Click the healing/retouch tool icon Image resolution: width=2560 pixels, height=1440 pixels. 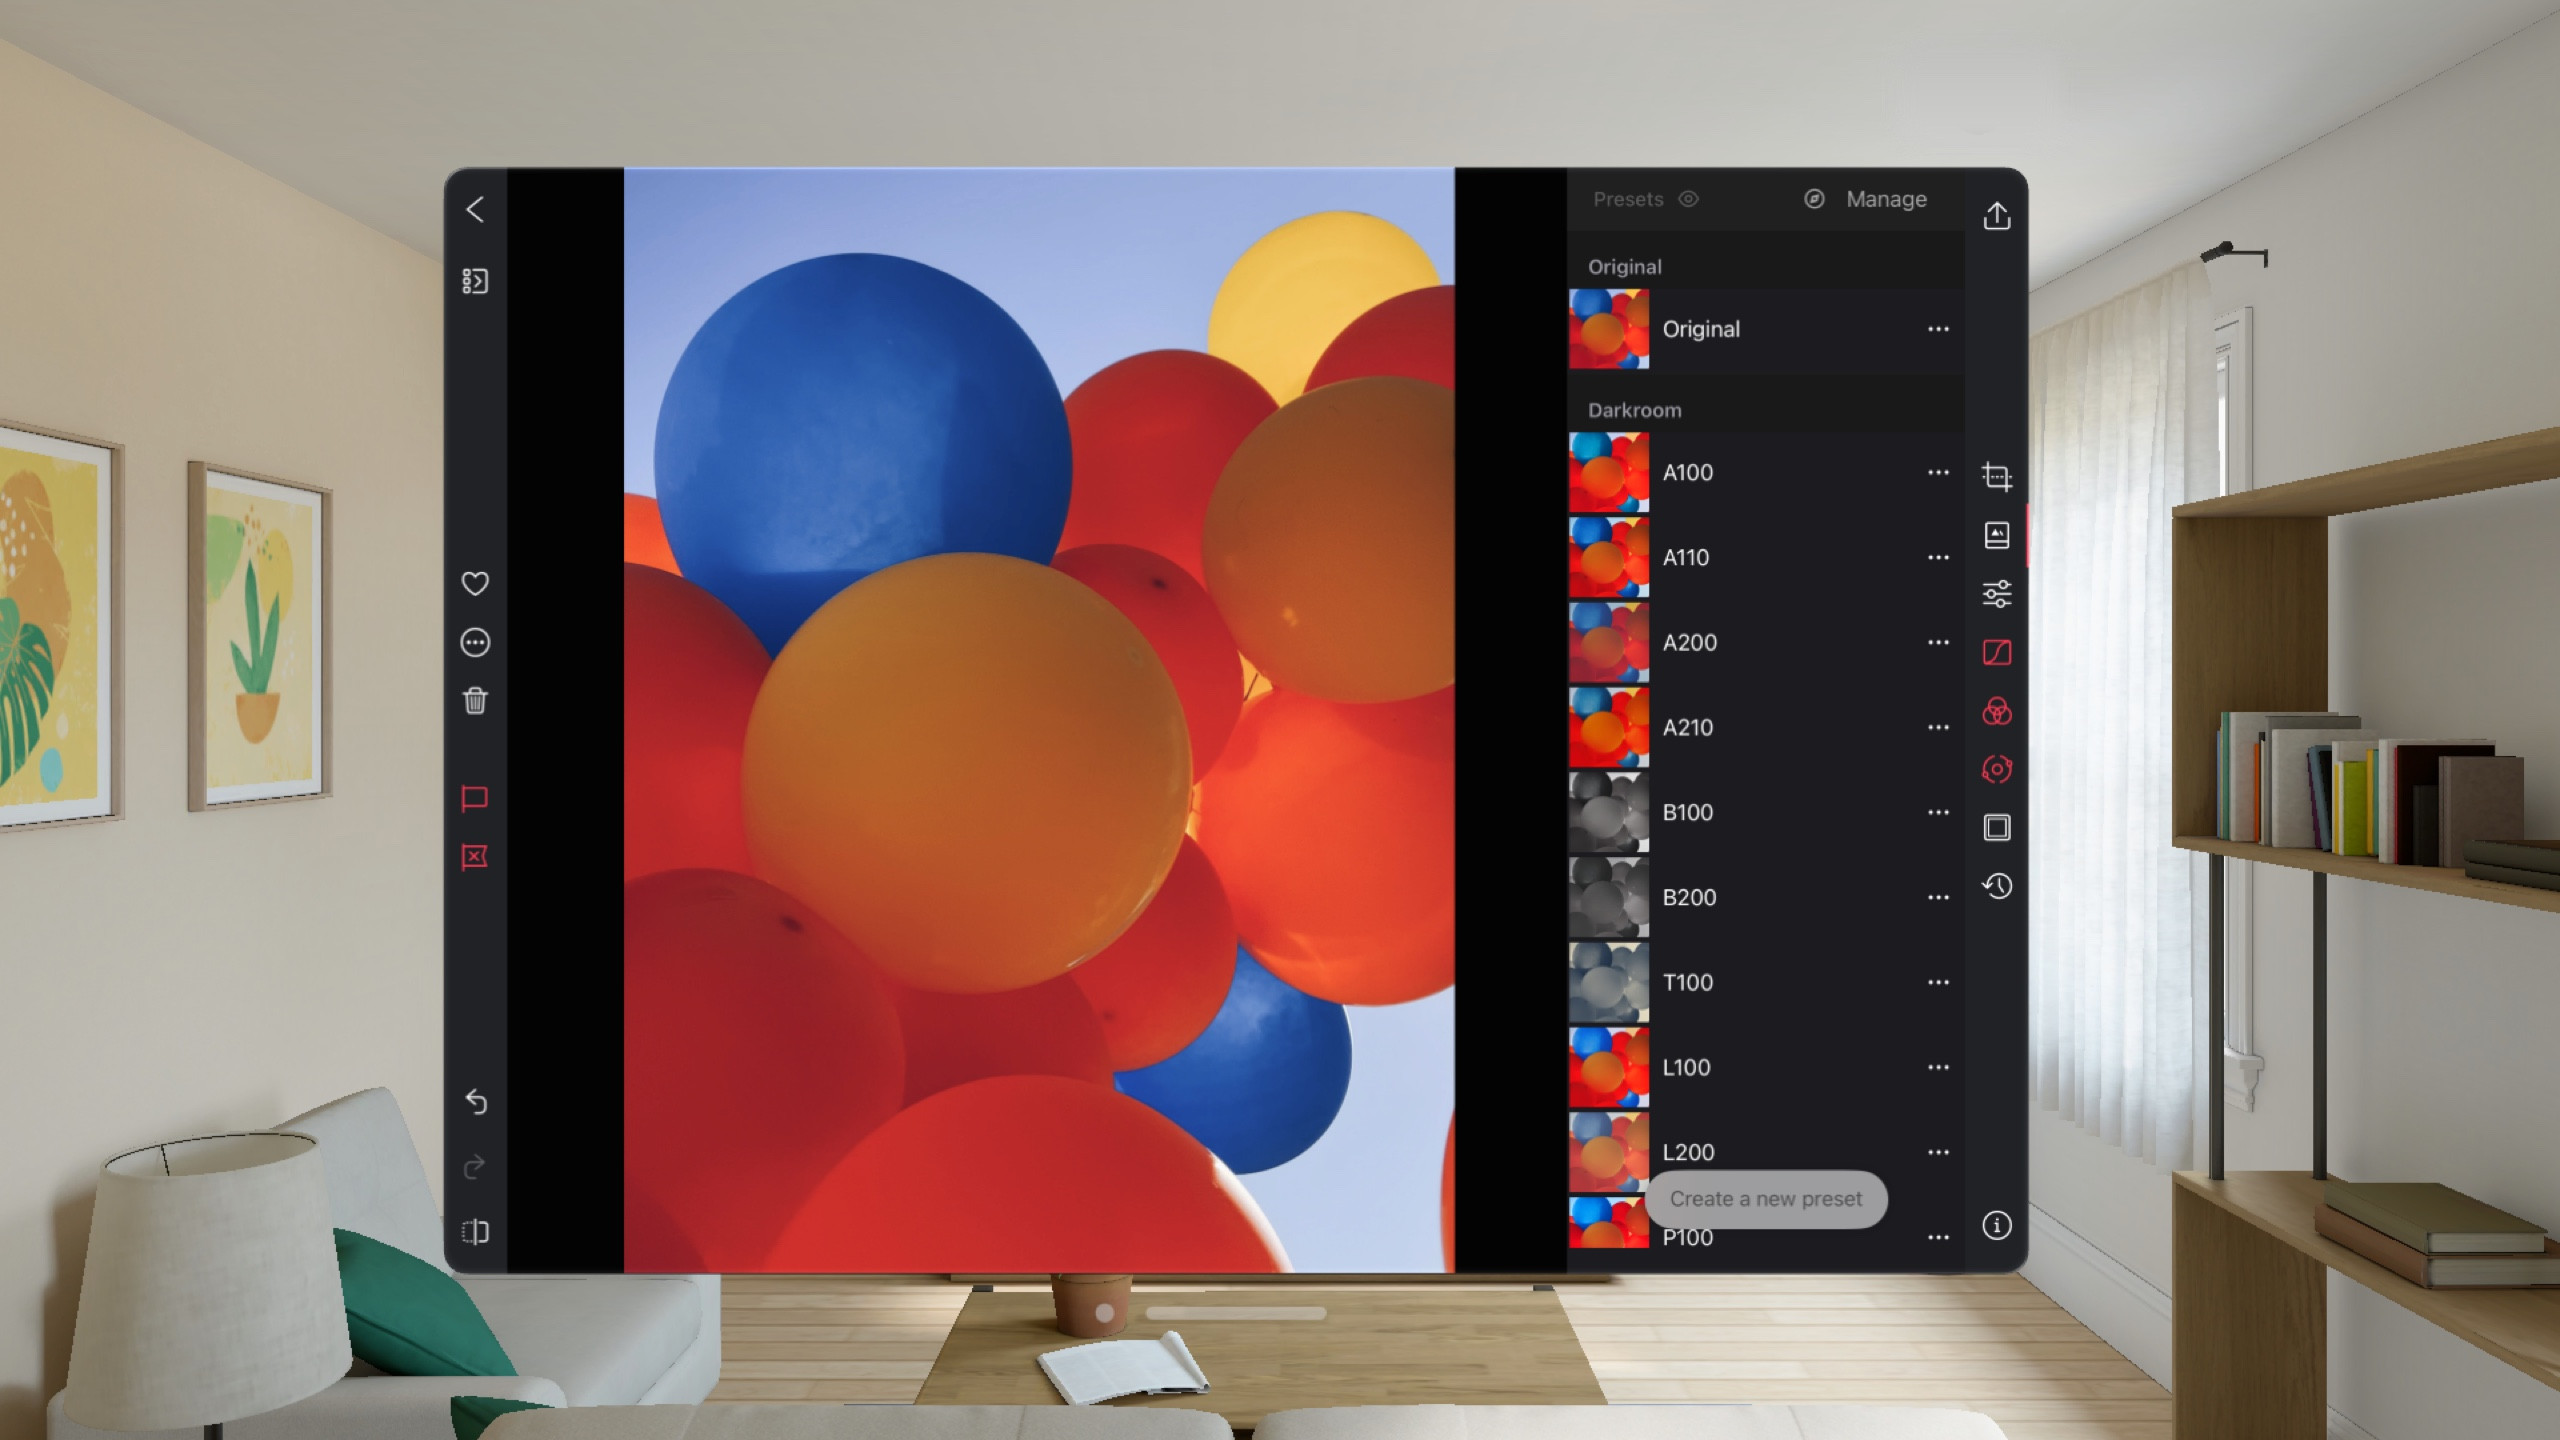[x=1996, y=768]
